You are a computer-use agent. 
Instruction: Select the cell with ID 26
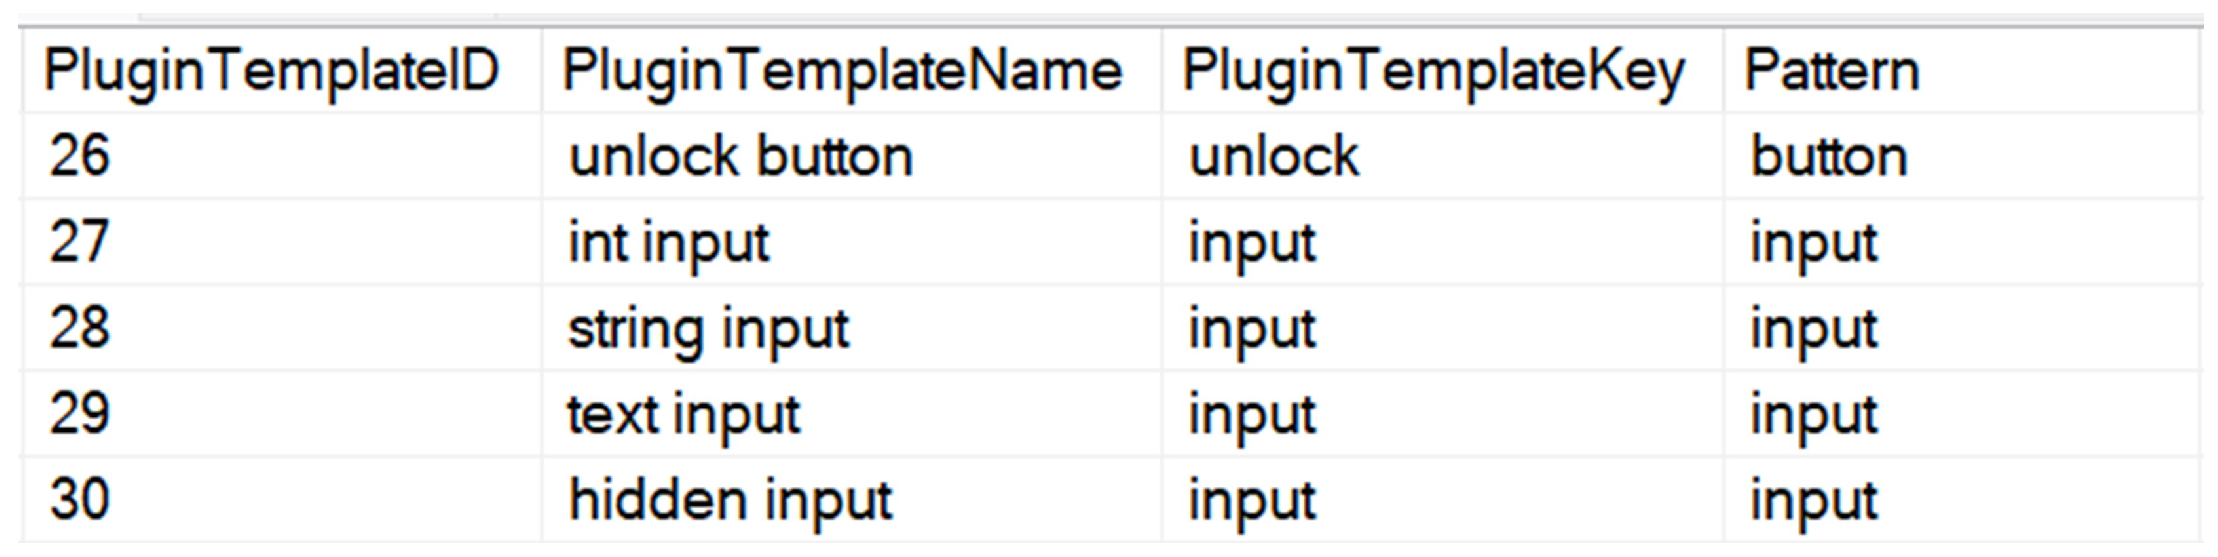80,157
